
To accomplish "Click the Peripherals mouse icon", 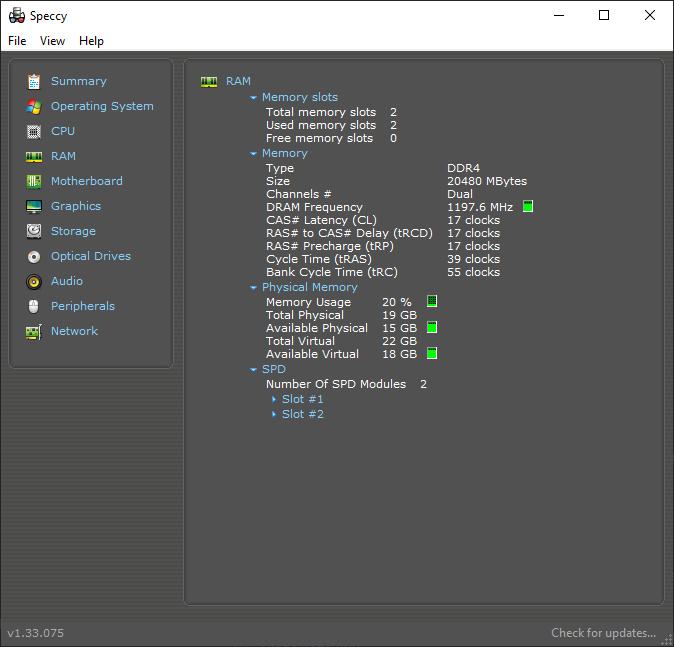I will pyautogui.click(x=34, y=306).
